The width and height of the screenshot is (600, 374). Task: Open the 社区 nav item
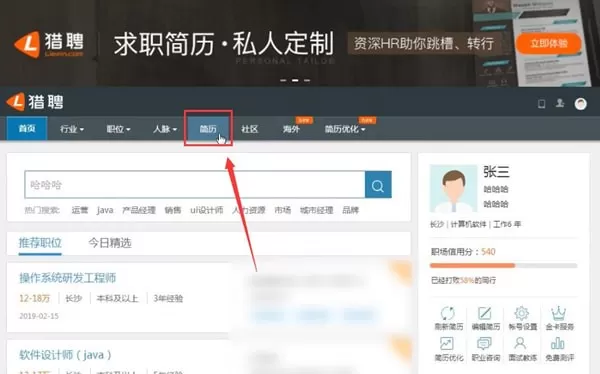pyautogui.click(x=249, y=129)
